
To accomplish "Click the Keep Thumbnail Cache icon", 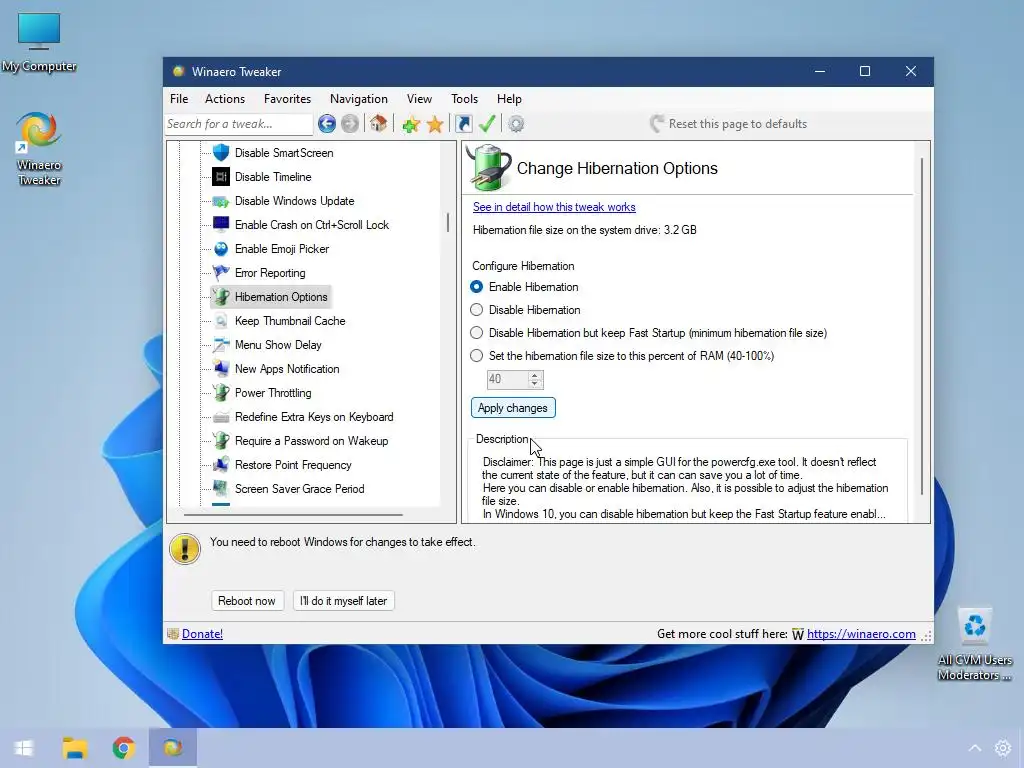I will [221, 321].
